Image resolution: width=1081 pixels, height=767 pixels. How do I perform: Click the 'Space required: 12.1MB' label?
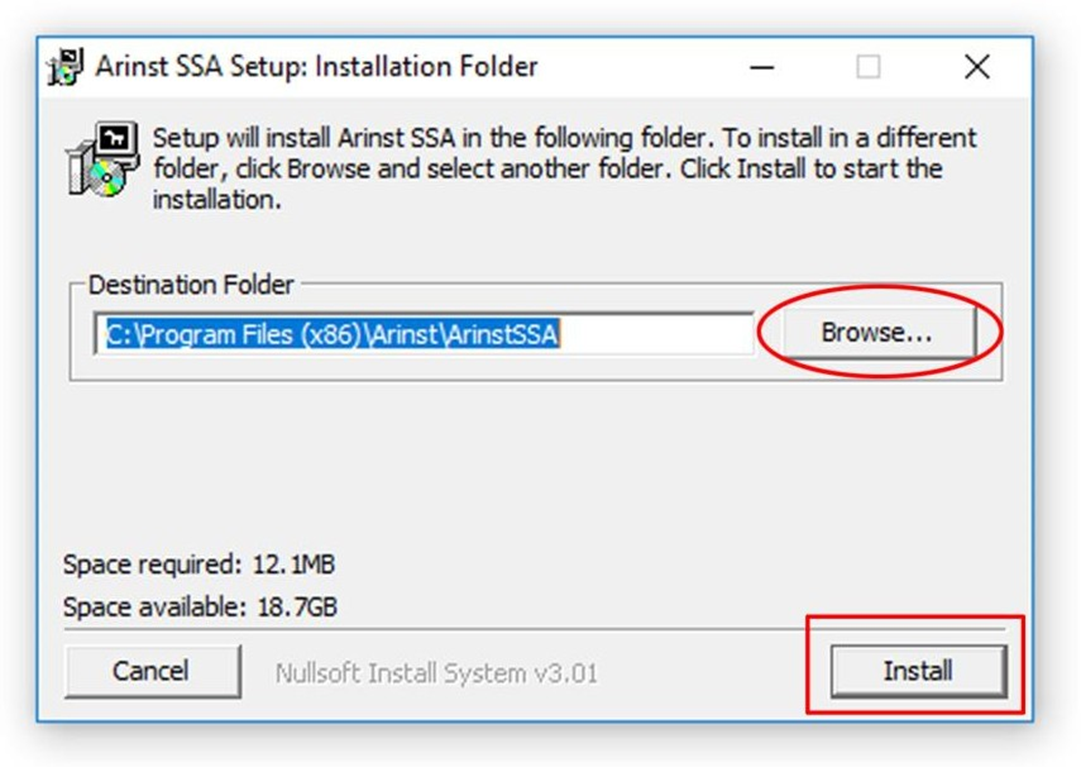[199, 565]
